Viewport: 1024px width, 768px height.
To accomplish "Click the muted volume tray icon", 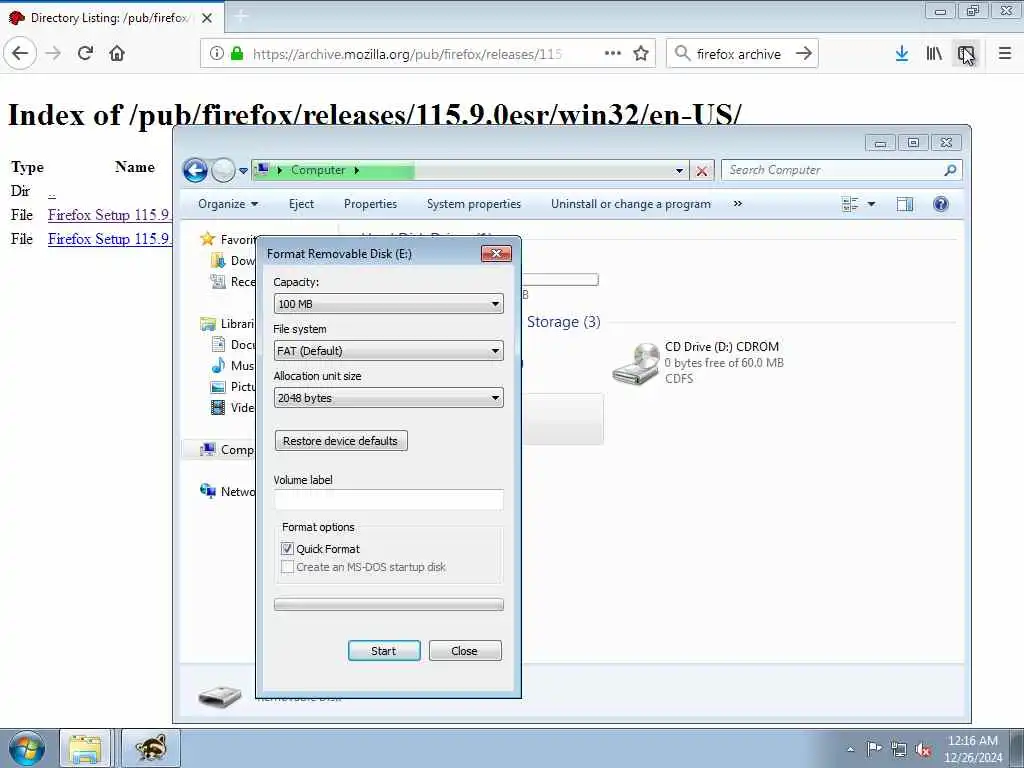I will 923,749.
